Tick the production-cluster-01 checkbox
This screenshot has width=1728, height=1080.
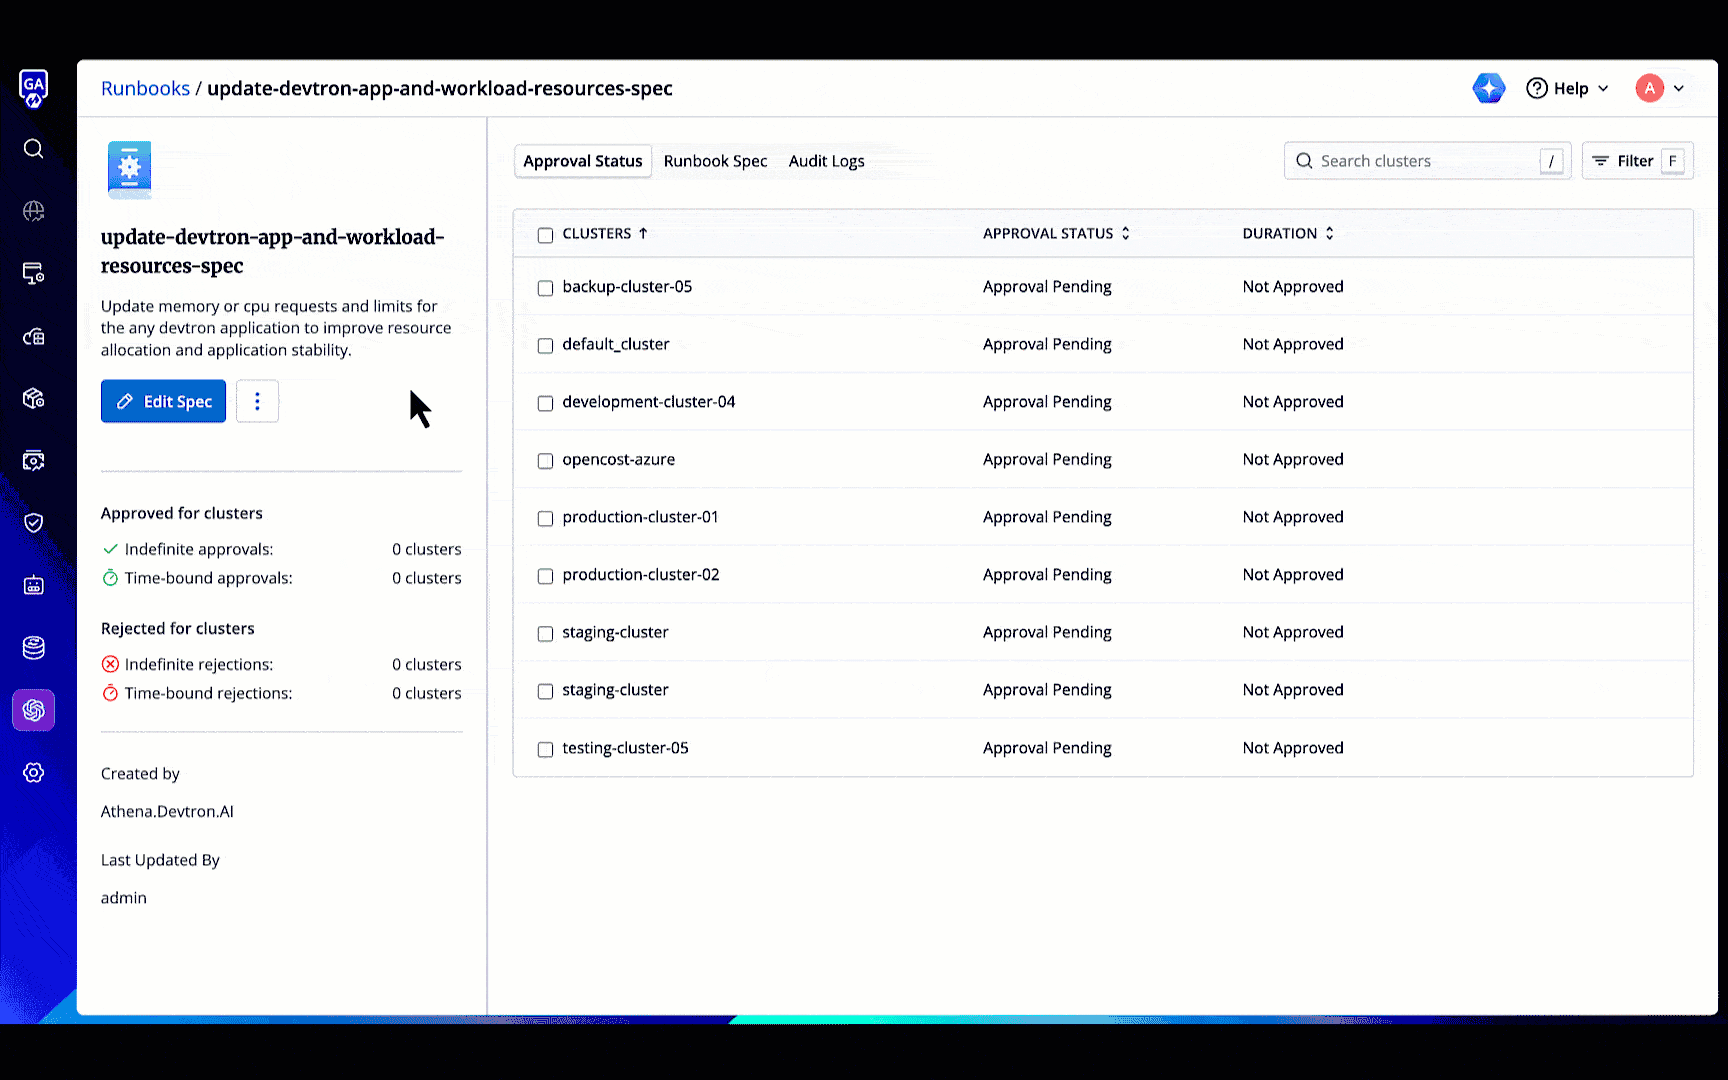pyautogui.click(x=545, y=518)
